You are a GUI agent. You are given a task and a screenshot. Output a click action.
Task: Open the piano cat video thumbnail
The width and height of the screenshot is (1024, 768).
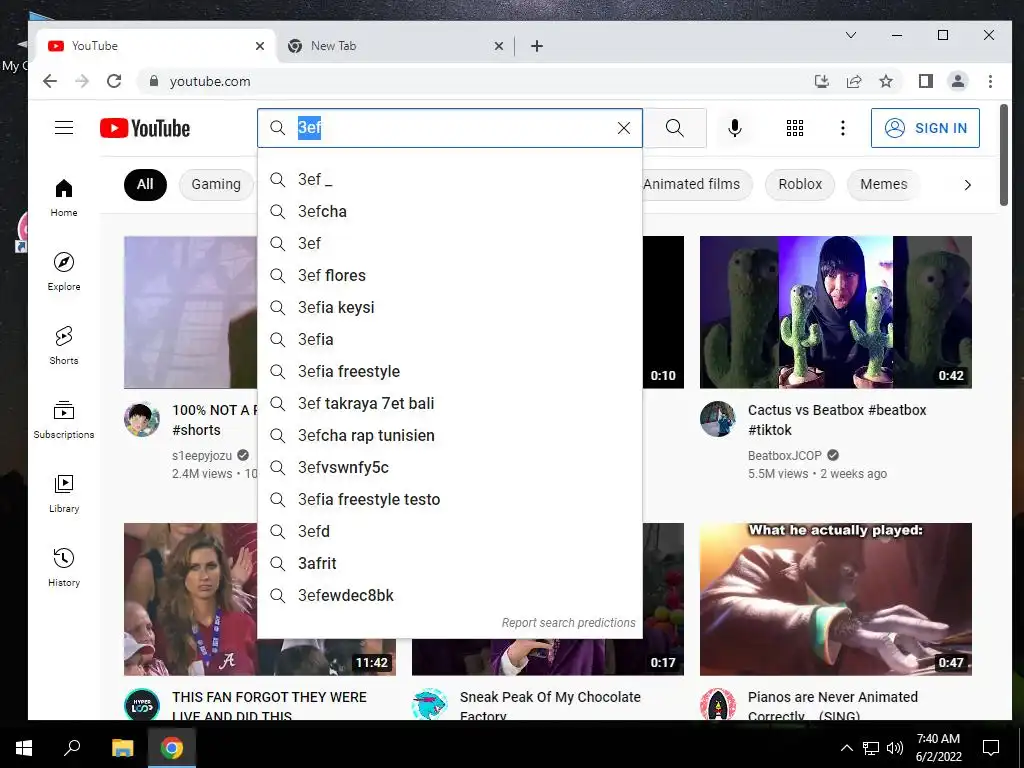835,599
